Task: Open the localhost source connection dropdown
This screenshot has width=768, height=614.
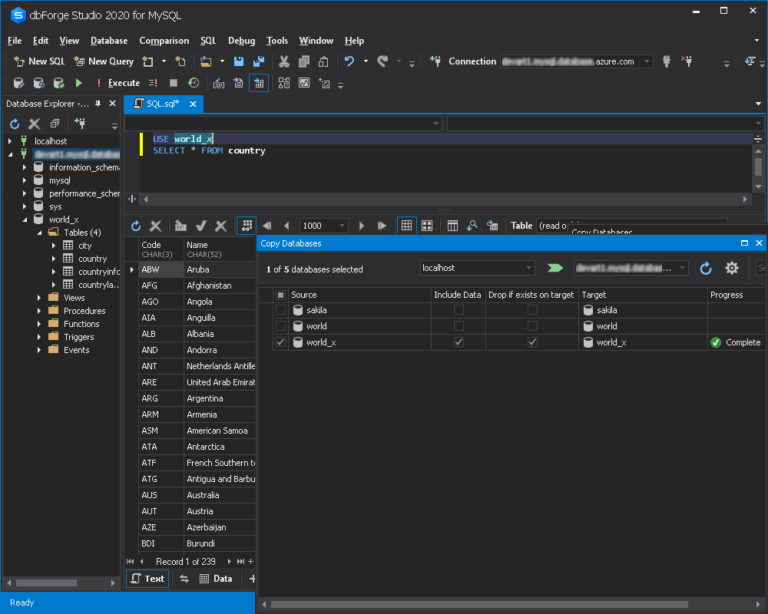Action: click(x=528, y=268)
